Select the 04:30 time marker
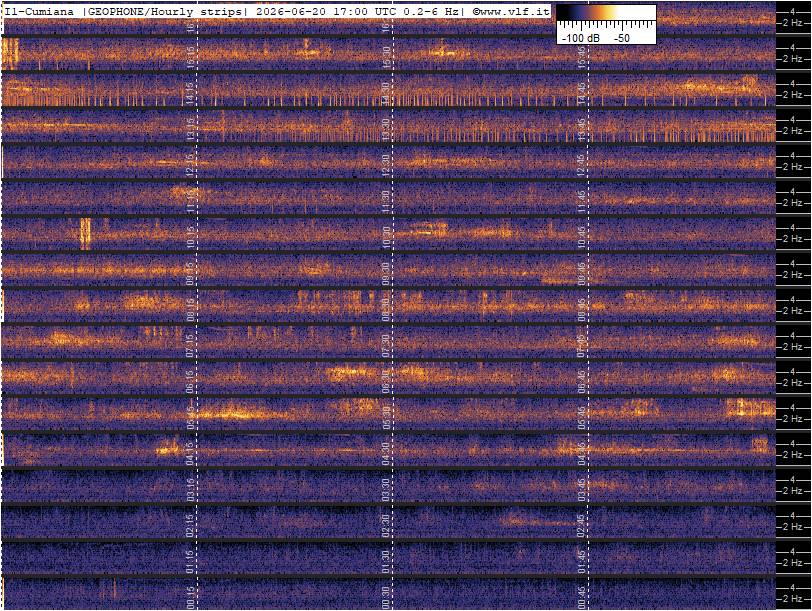This screenshot has height=611, width=812. click(x=386, y=454)
